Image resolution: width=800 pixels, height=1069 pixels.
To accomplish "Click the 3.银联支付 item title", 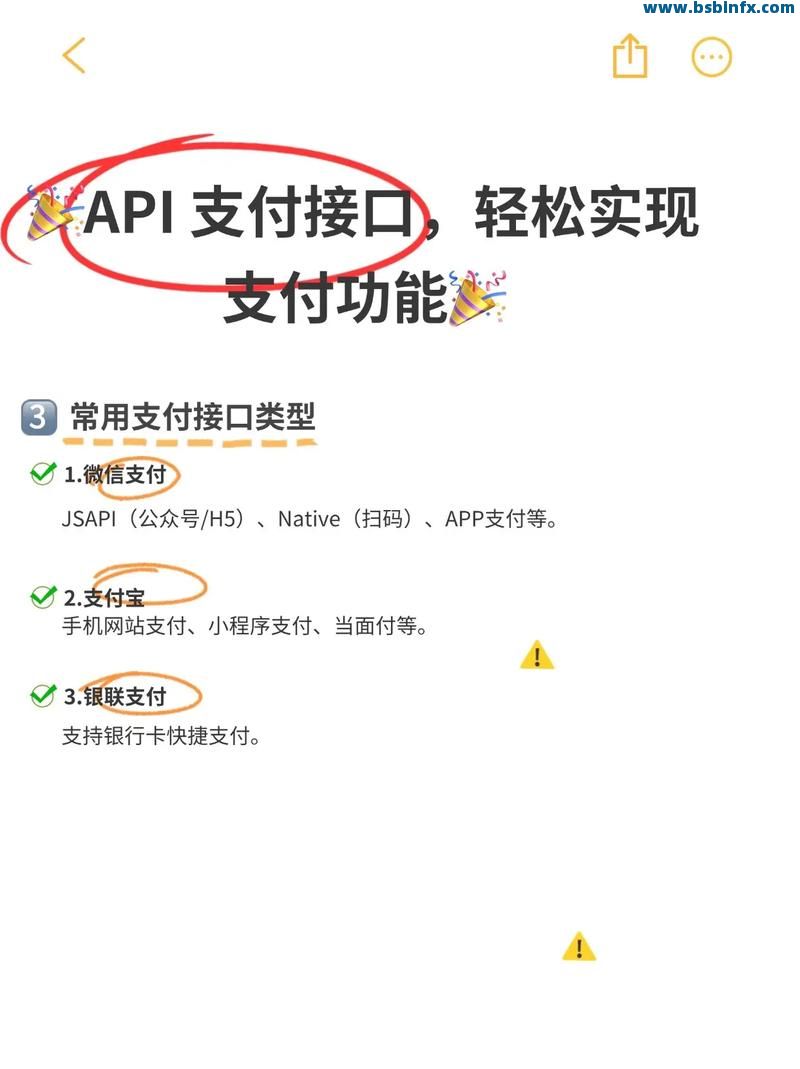I will (115, 697).
